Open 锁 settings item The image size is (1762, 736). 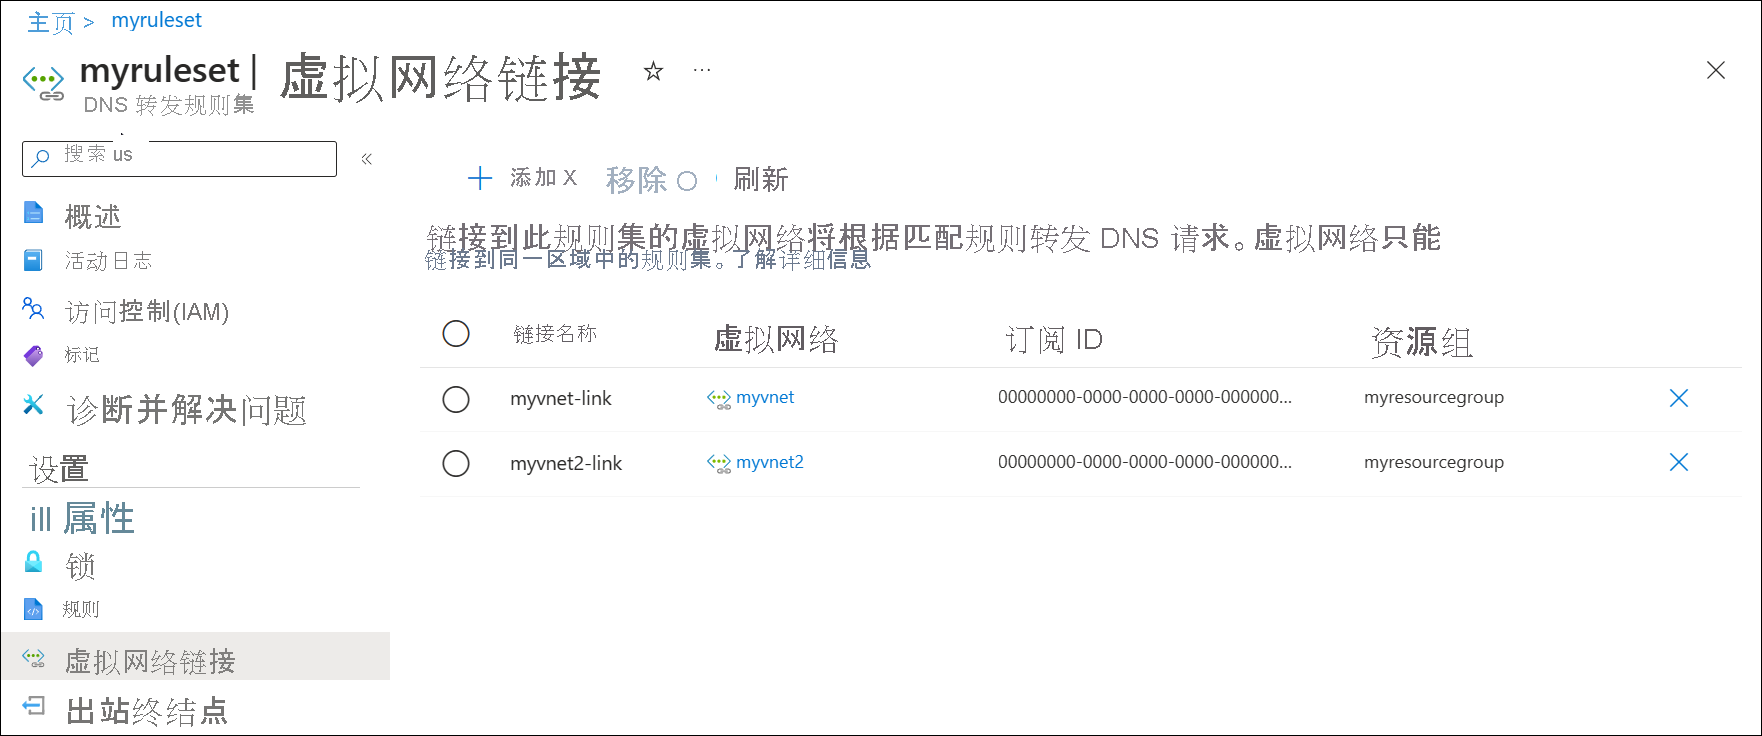point(80,566)
